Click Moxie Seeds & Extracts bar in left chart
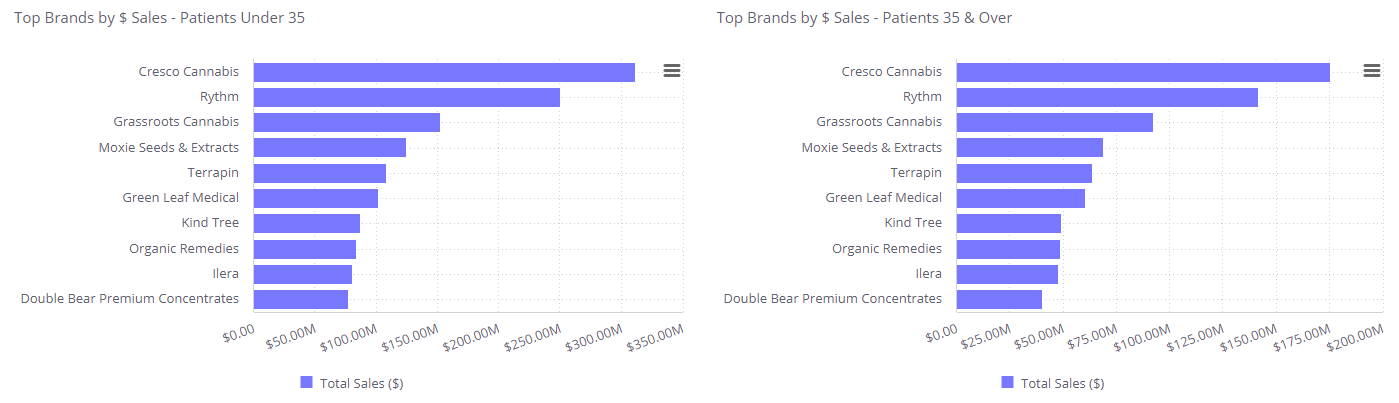This screenshot has width=1399, height=403. point(329,147)
